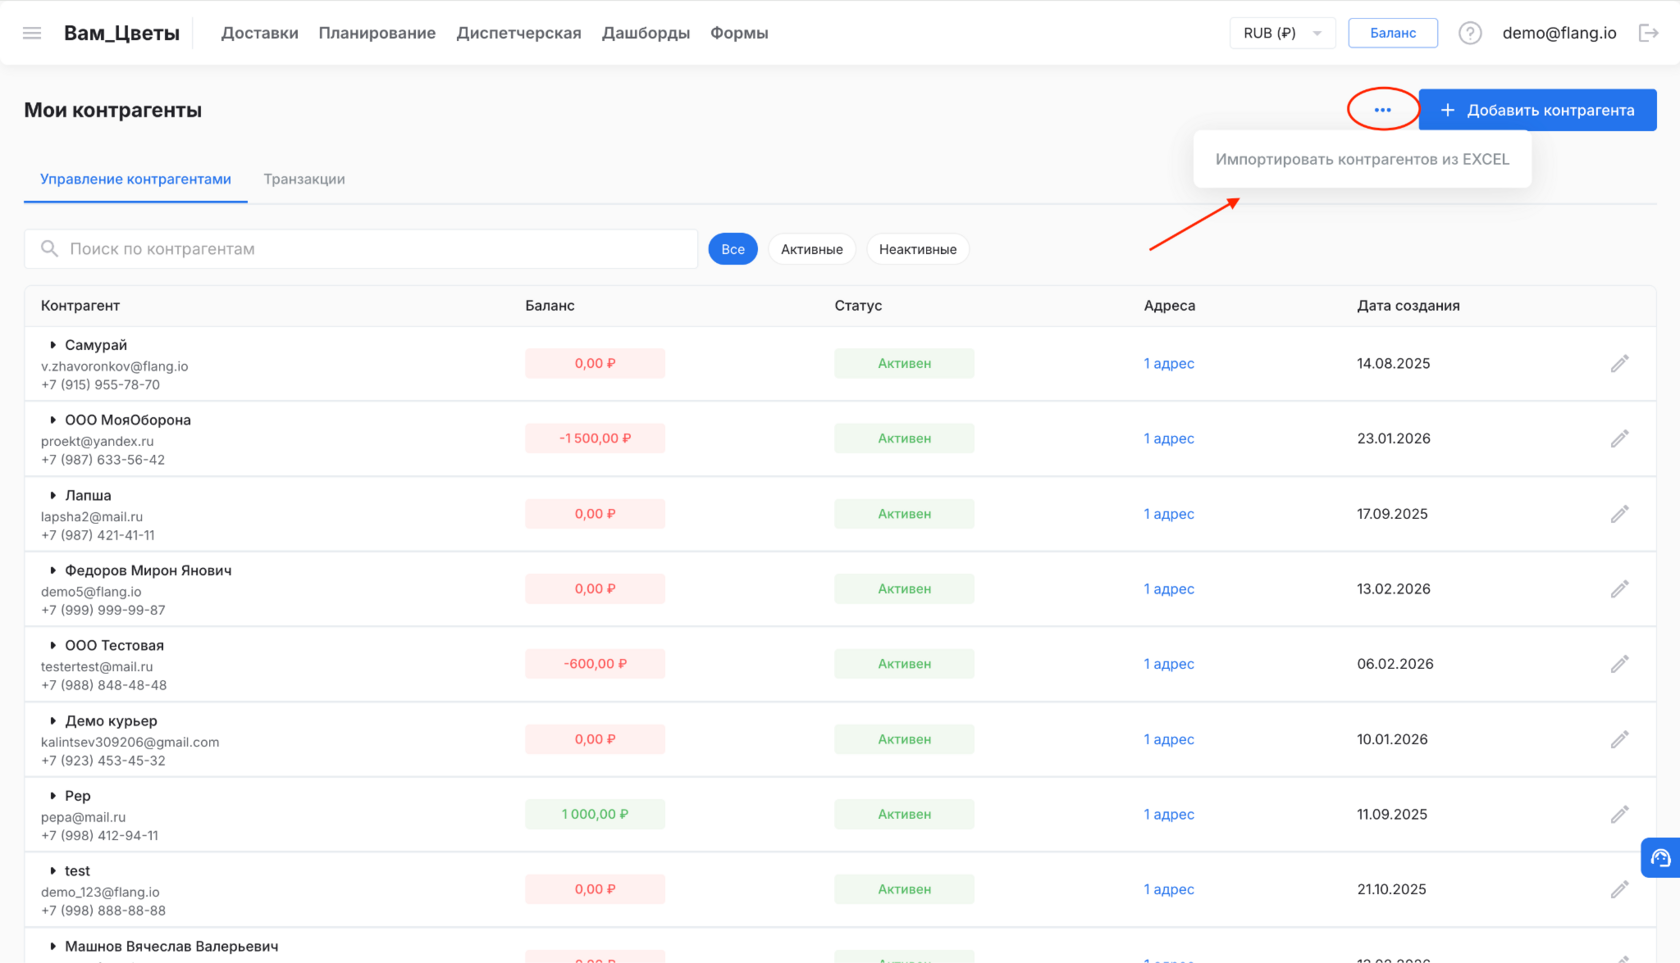Click the help question mark icon
The width and height of the screenshot is (1680, 963).
click(1469, 33)
